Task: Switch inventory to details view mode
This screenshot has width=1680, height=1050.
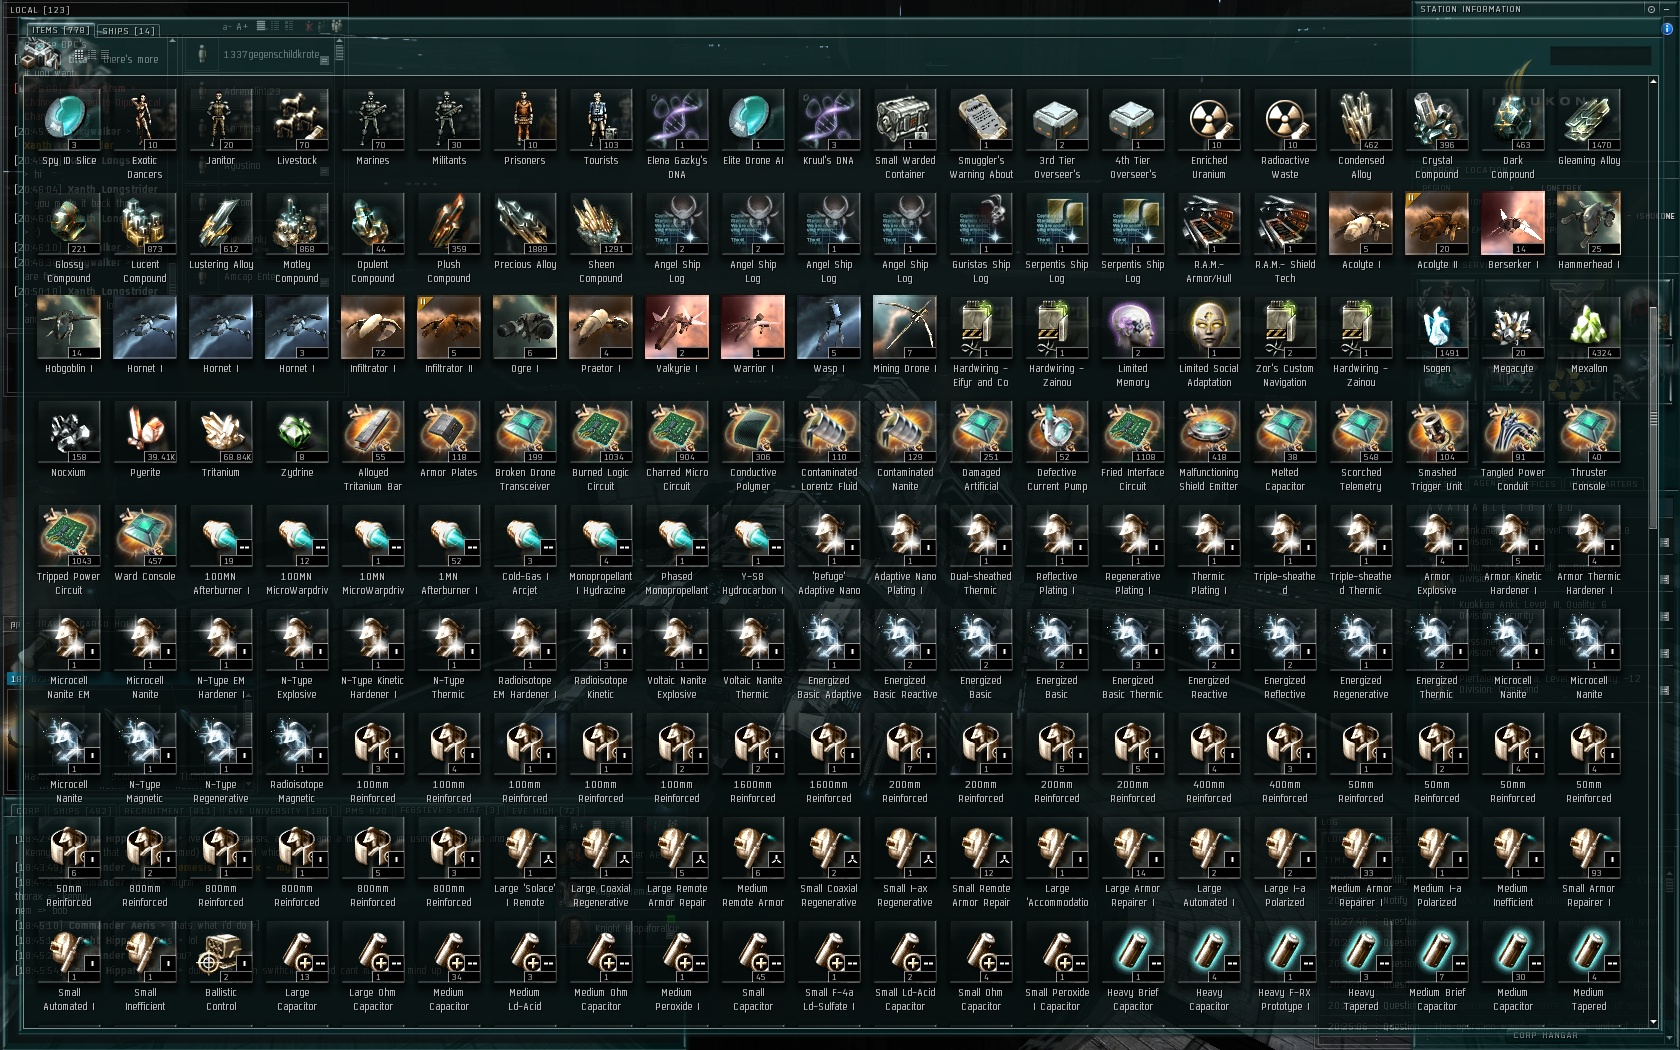Action: coord(92,54)
